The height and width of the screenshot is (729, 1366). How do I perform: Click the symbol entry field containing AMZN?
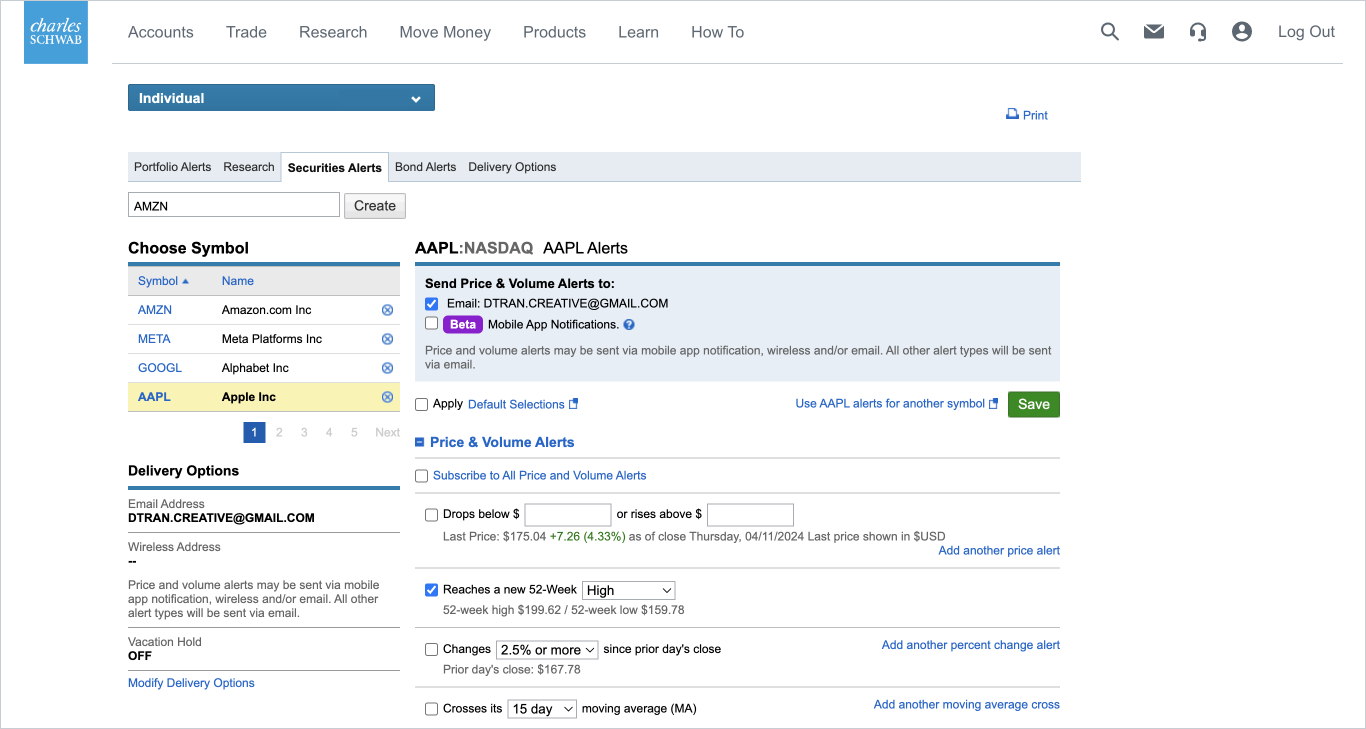click(234, 205)
